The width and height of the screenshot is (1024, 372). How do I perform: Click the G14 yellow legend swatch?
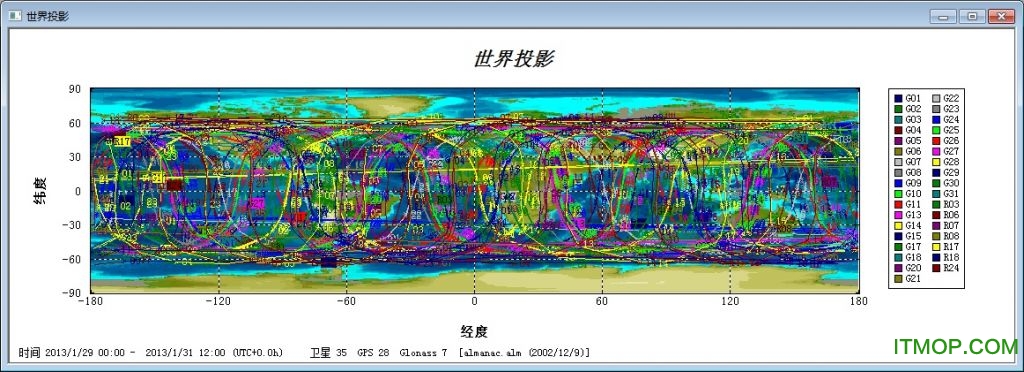click(898, 225)
